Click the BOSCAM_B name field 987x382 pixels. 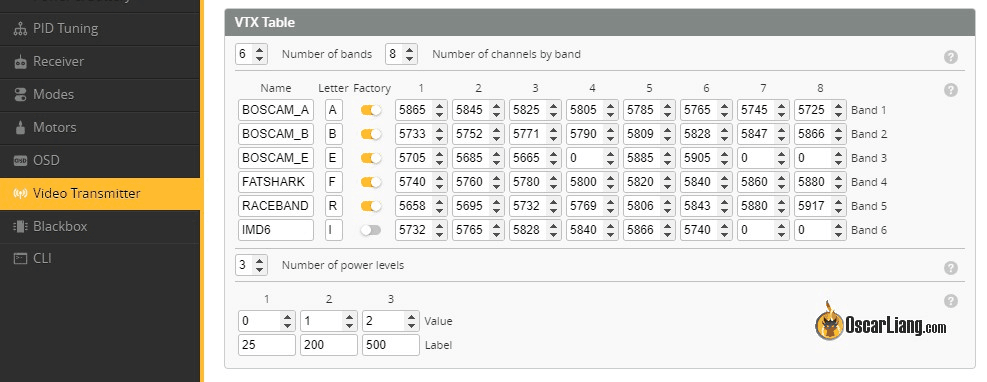click(276, 134)
